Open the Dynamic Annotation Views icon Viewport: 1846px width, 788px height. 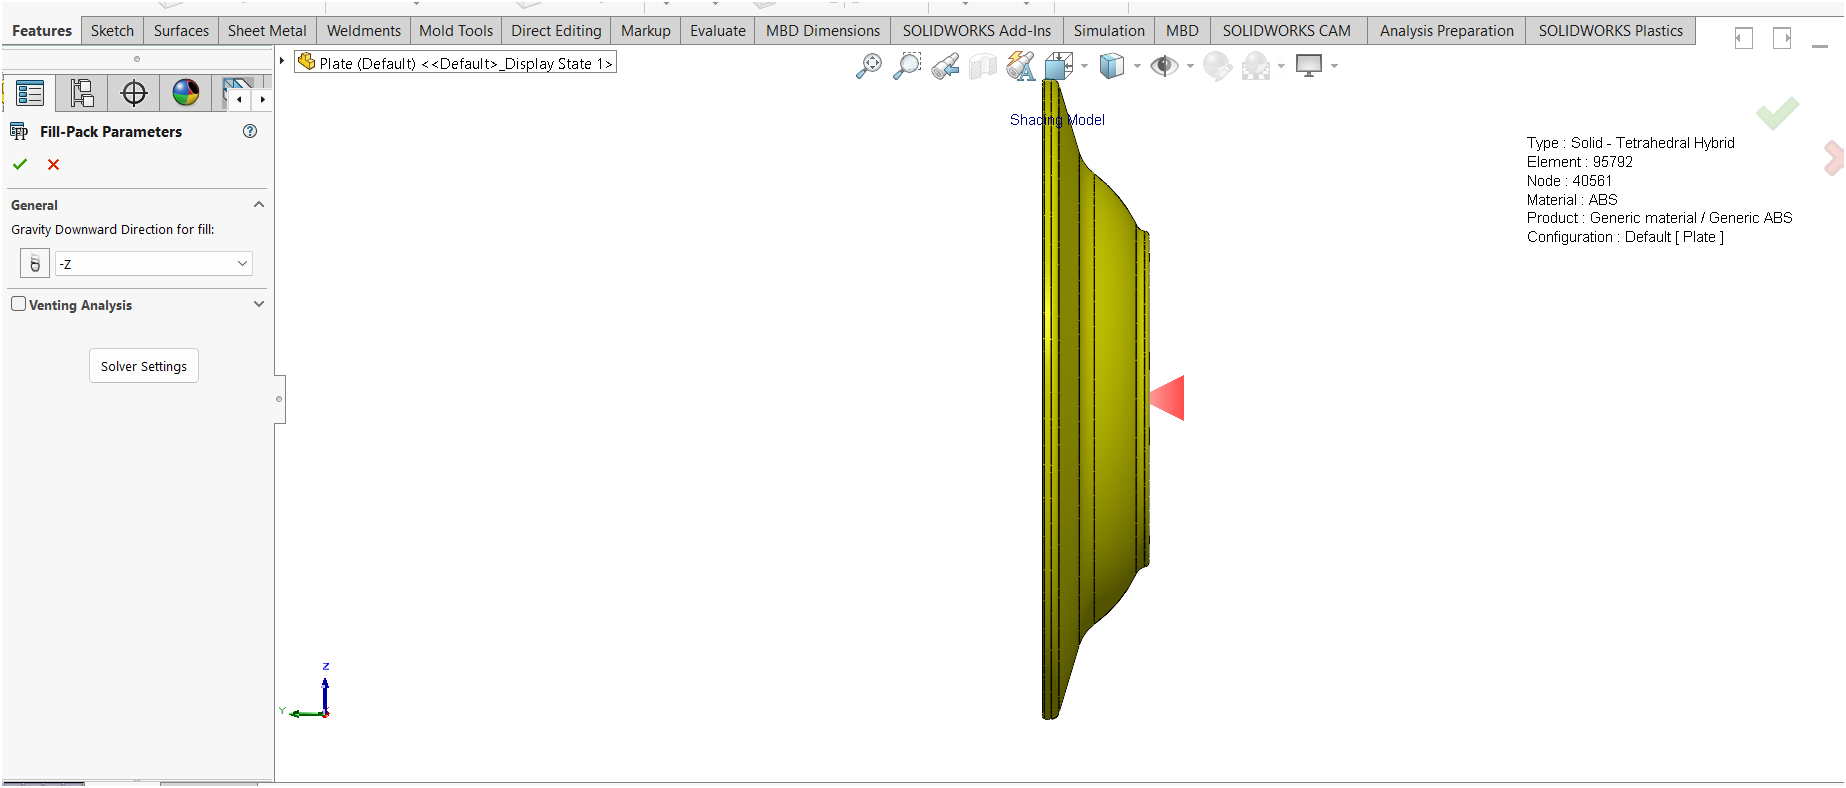(x=1021, y=66)
